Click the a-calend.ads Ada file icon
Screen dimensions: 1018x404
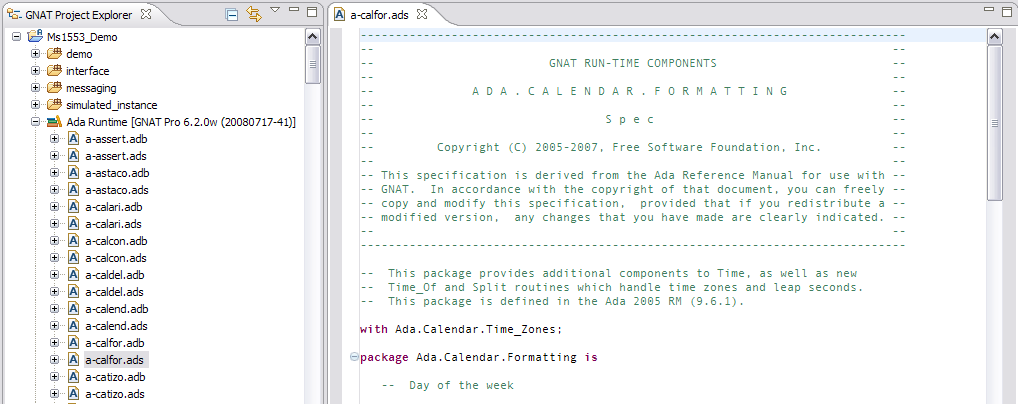tap(73, 325)
